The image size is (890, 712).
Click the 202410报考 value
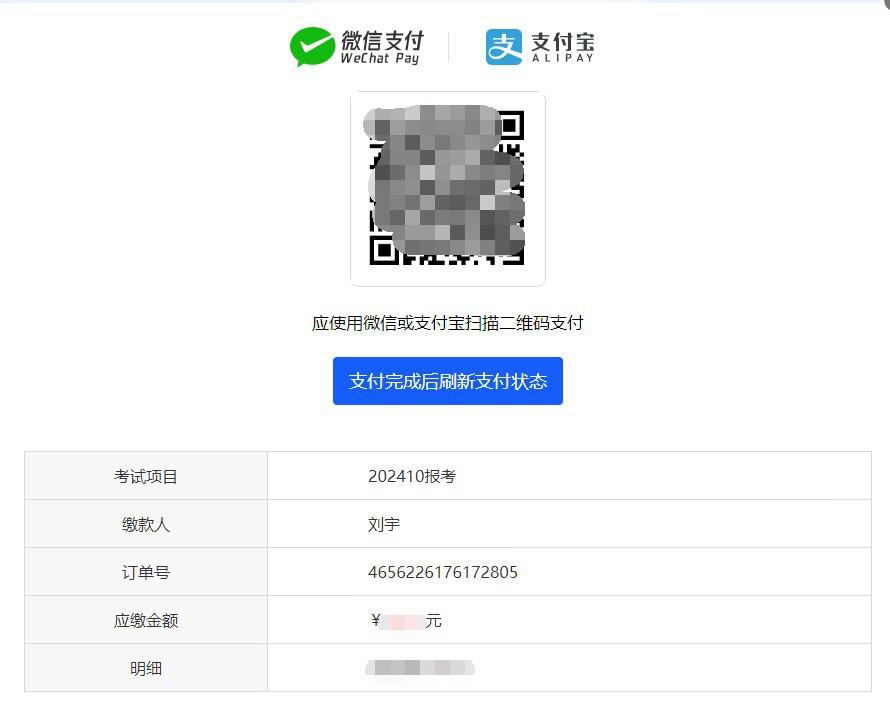pyautogui.click(x=412, y=476)
